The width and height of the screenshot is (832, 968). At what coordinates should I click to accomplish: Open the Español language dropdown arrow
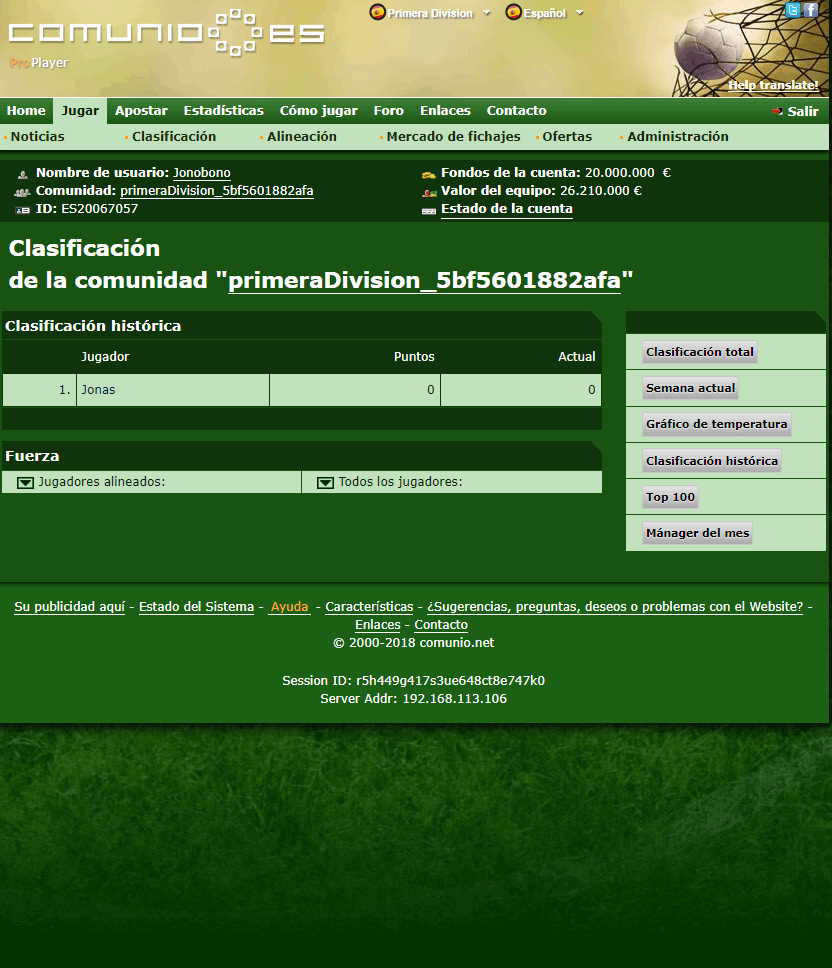pyautogui.click(x=580, y=13)
